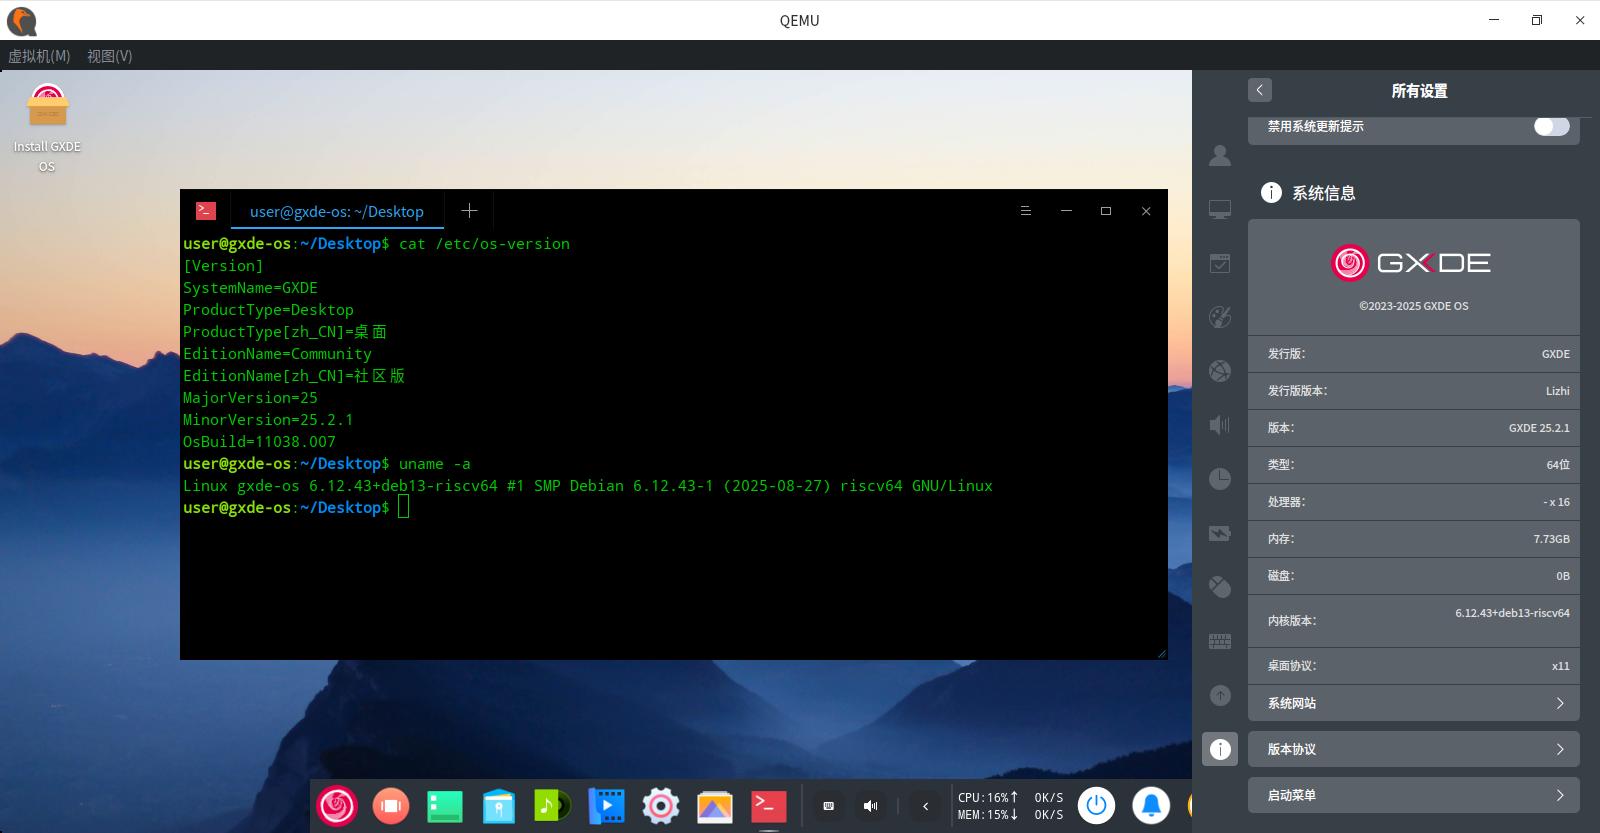Screen dimensions: 1600x833
Task: Go back using the settings back arrow
Action: [x=1260, y=90]
